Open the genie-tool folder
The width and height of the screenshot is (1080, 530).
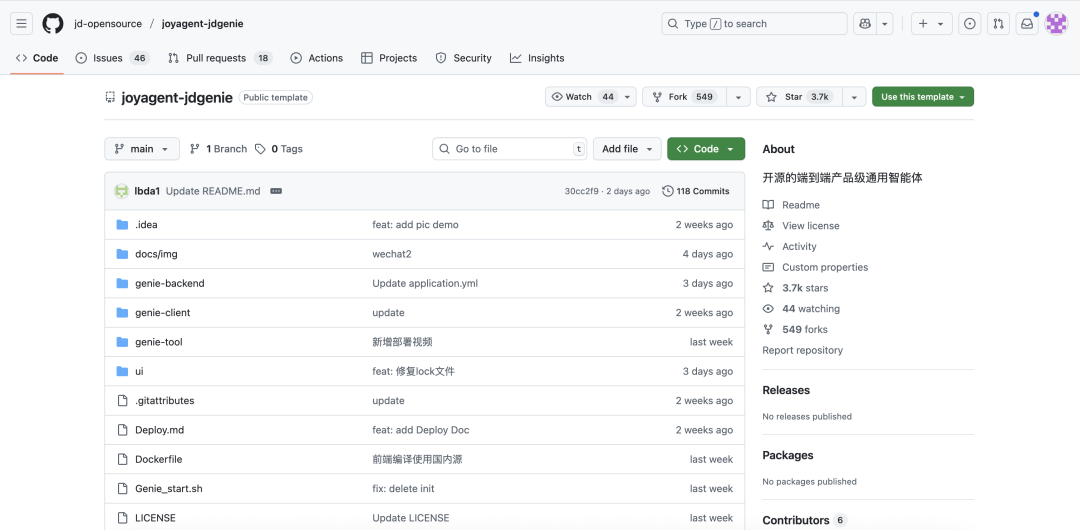pos(158,342)
